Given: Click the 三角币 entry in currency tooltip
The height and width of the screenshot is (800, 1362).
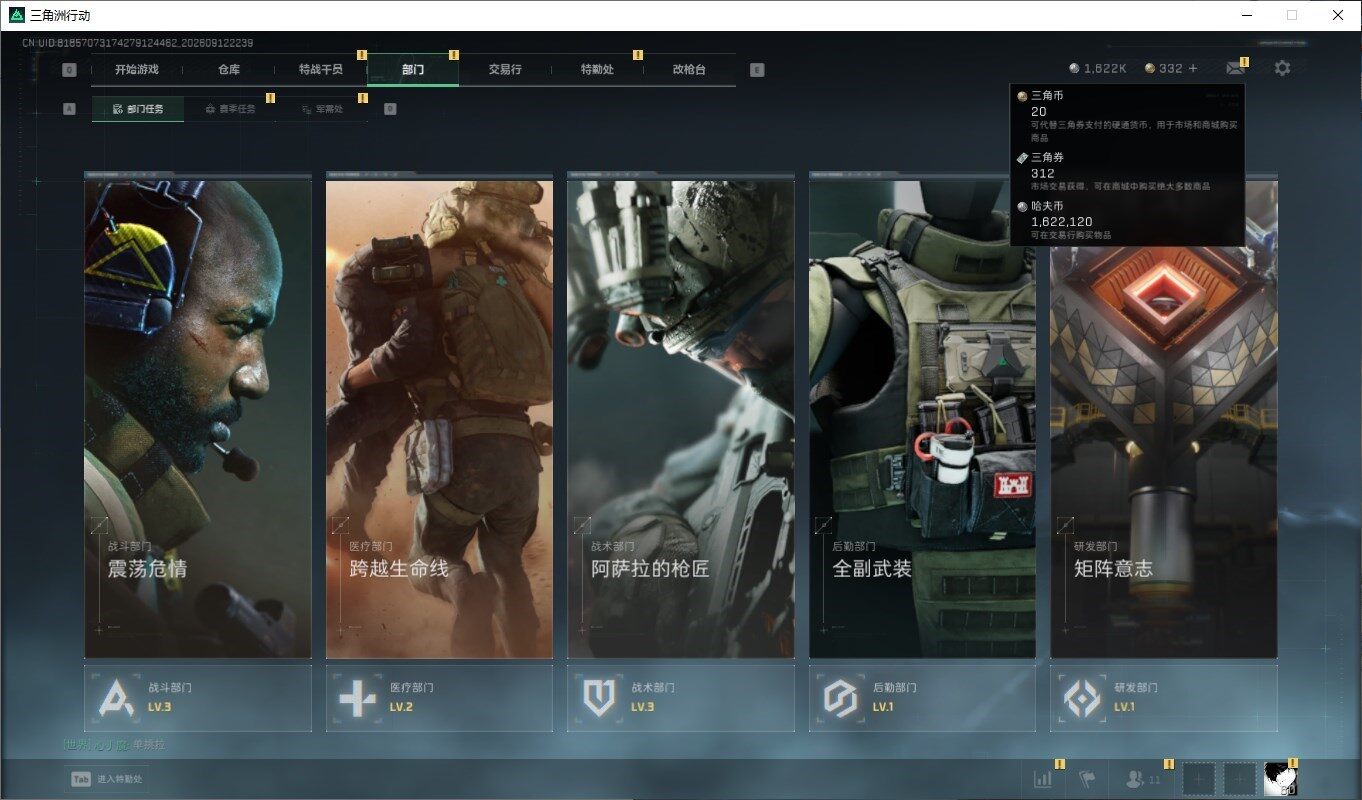Looking at the screenshot, I should click(1127, 116).
